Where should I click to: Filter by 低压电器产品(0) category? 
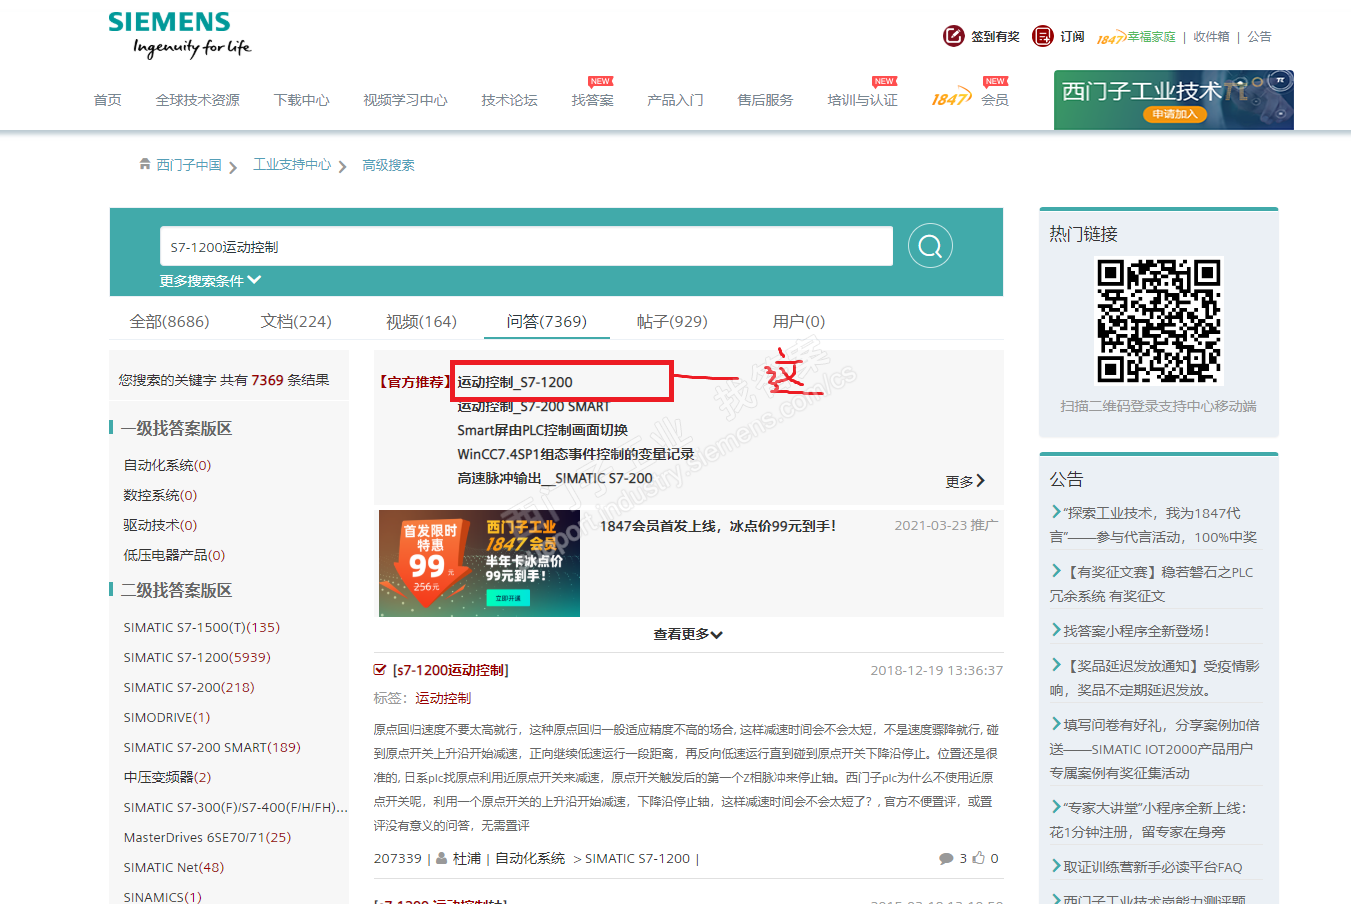pyautogui.click(x=174, y=555)
